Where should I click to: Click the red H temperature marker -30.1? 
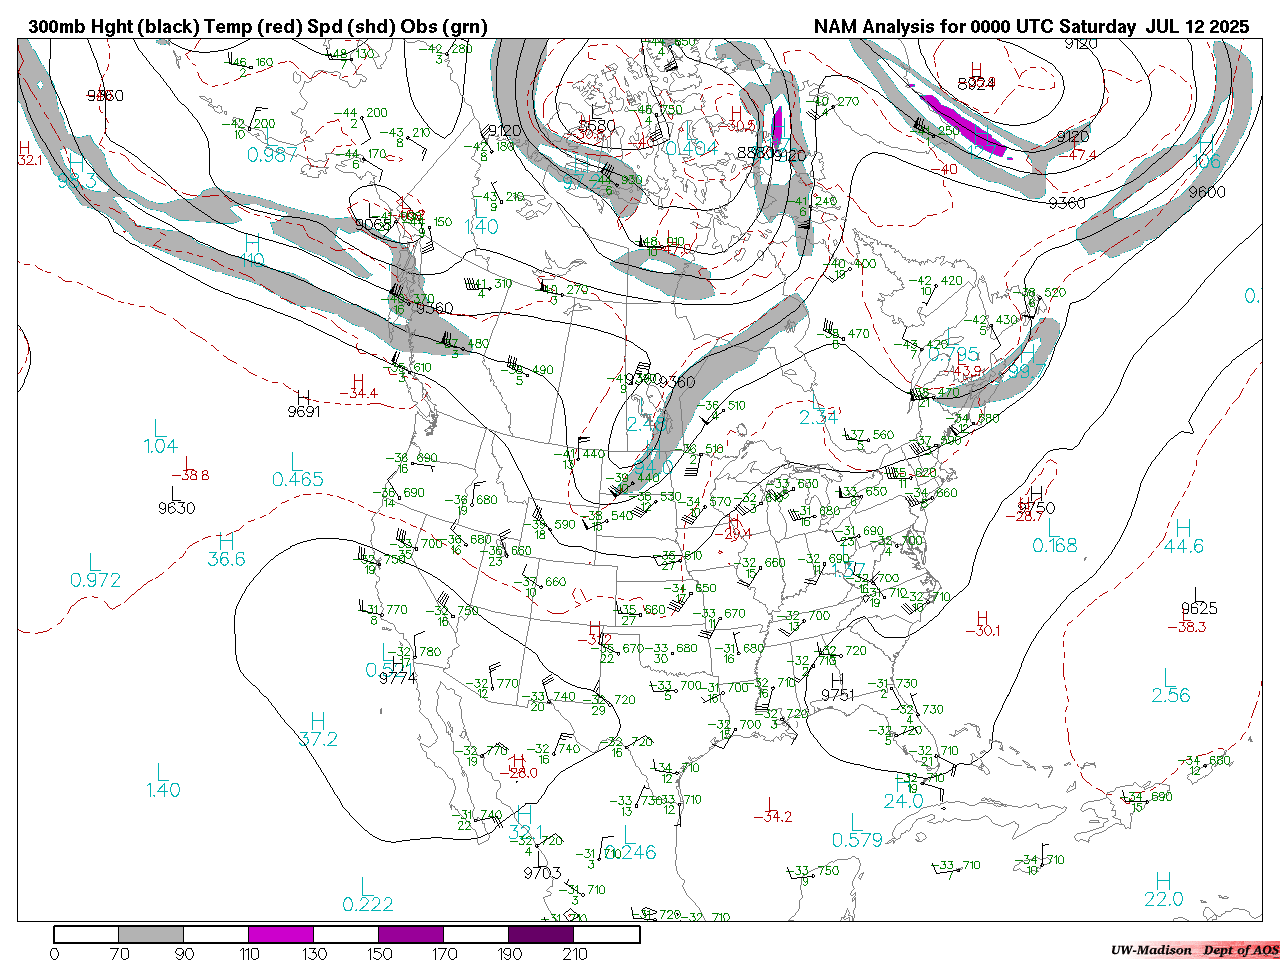[982, 619]
